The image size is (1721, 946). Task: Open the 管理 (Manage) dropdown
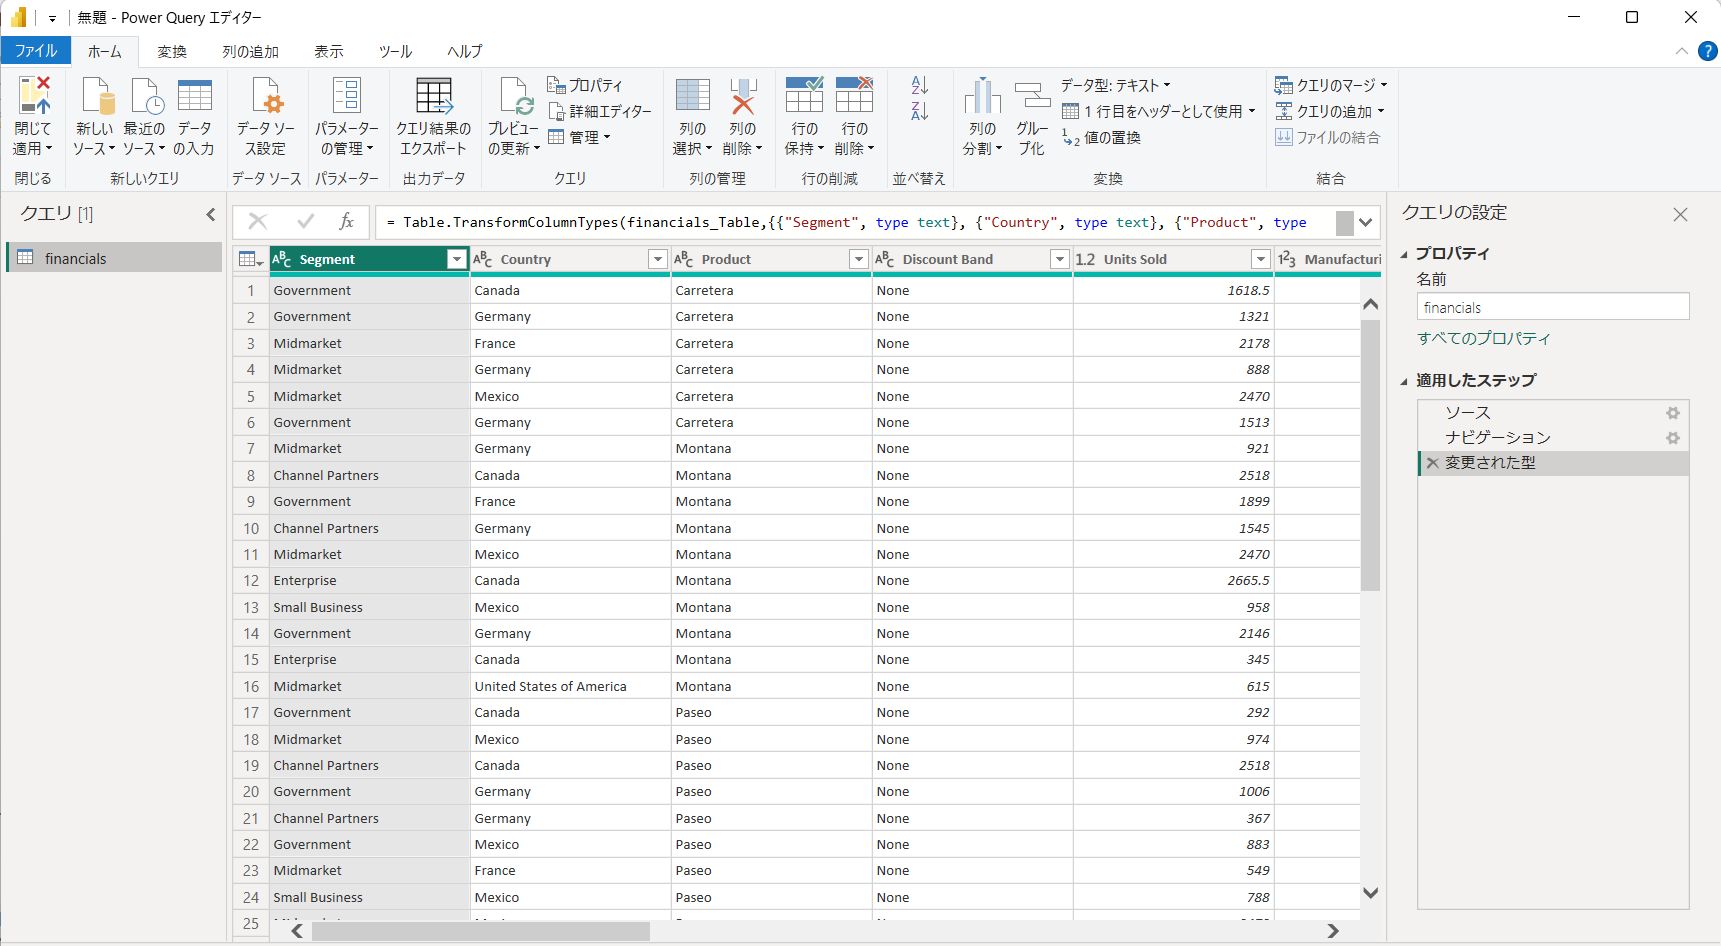click(580, 137)
